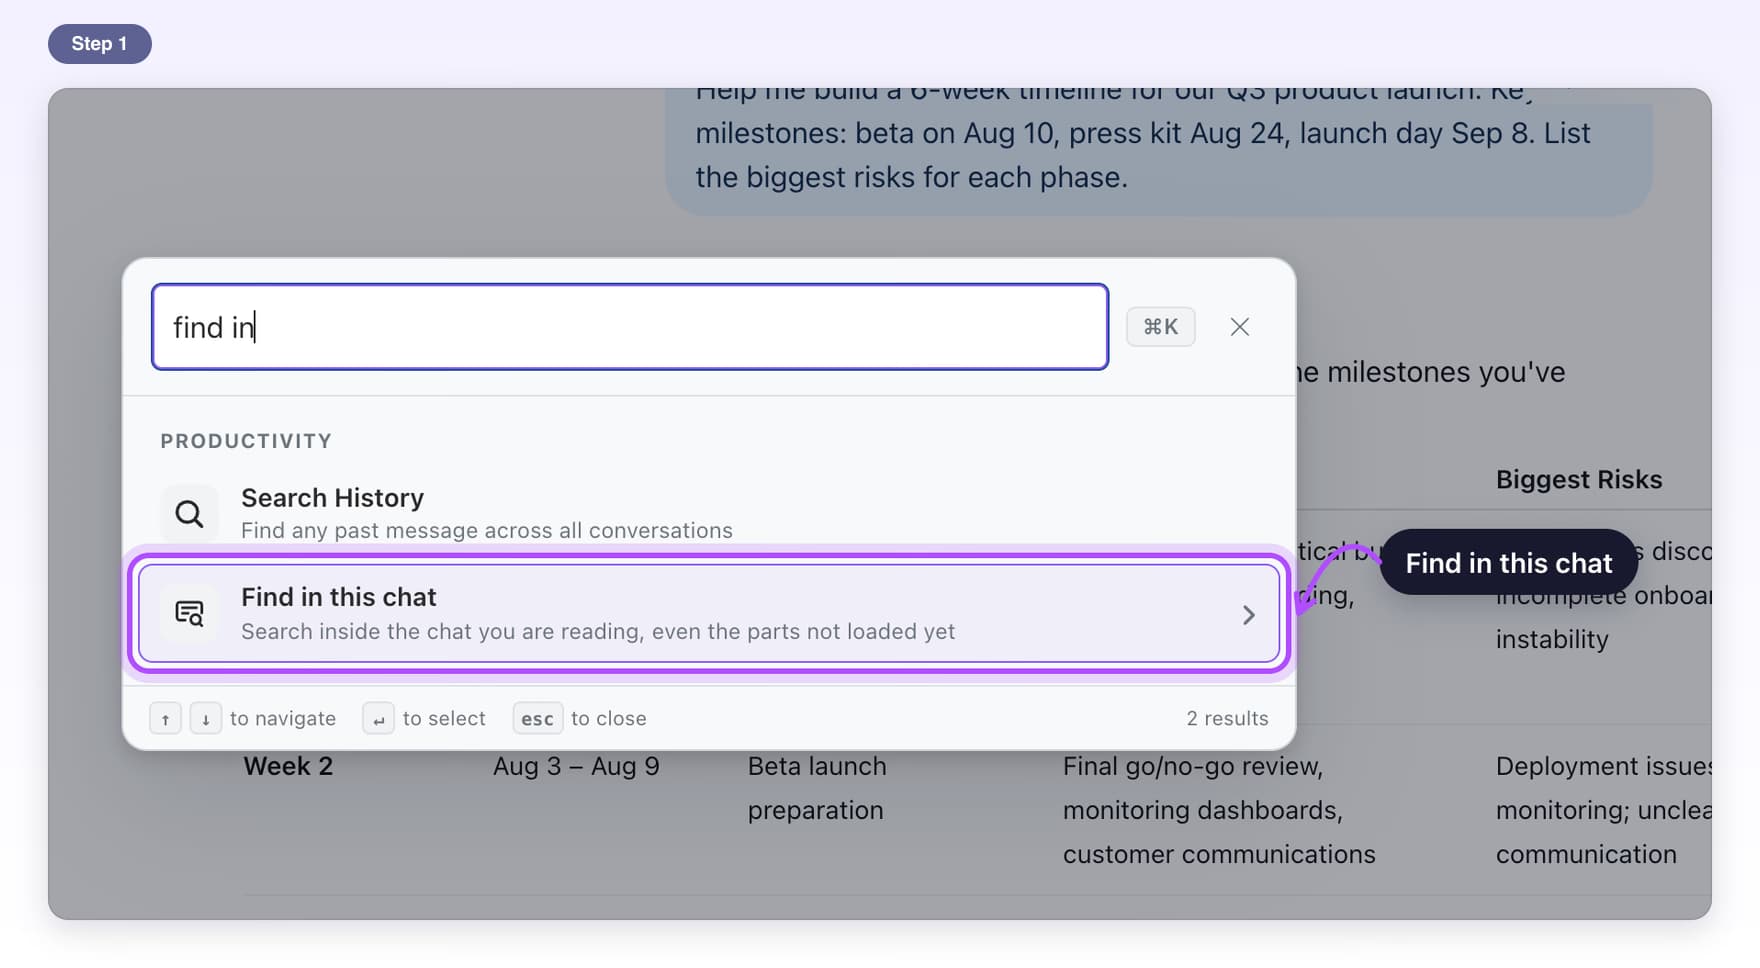Click the 'Week 2' table cell
Screen dimensions: 1760x968
pyautogui.click(x=288, y=766)
